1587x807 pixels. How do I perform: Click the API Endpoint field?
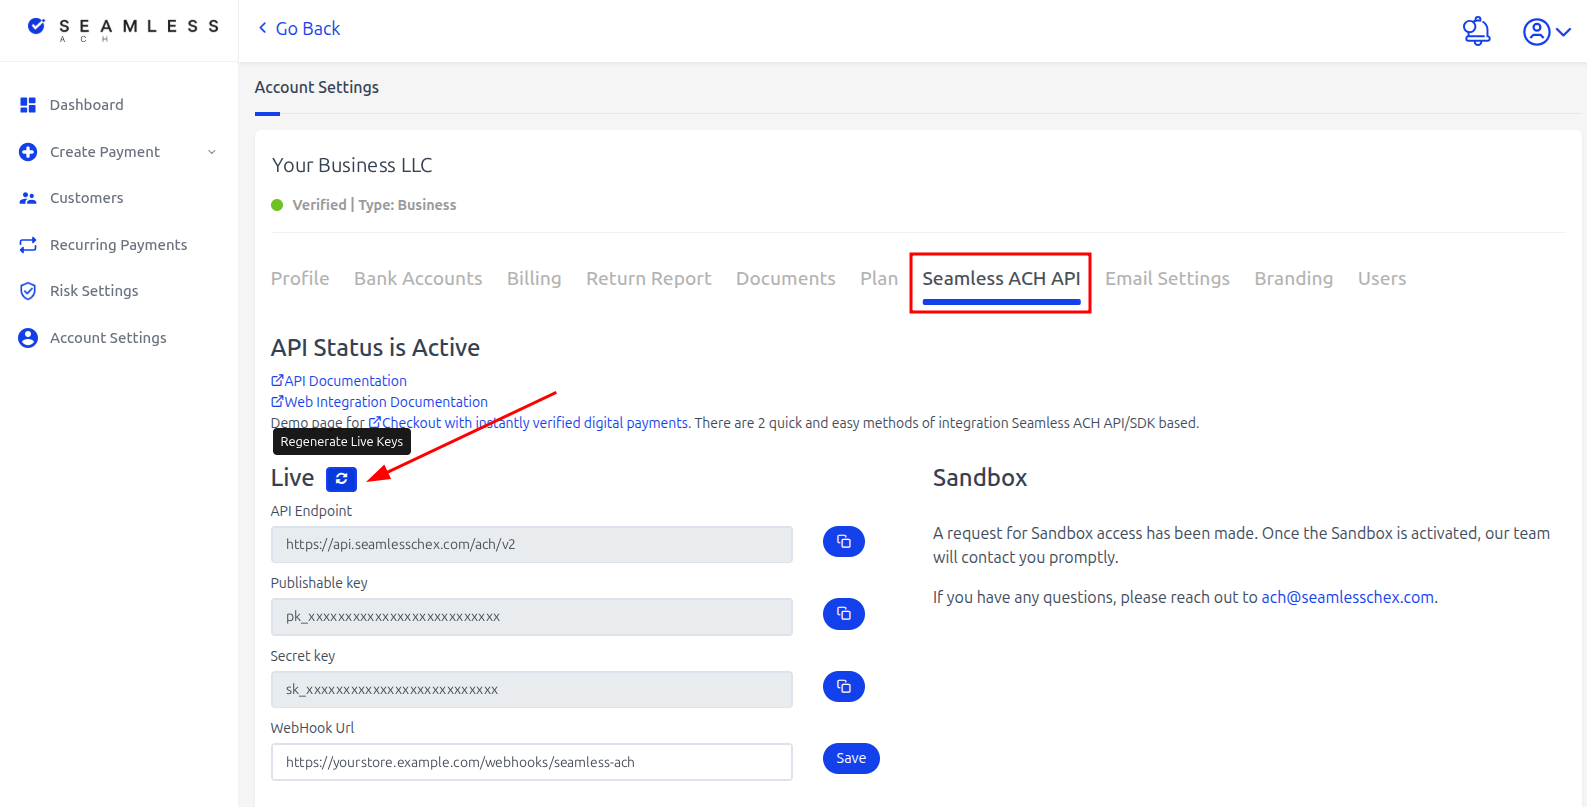(x=532, y=545)
